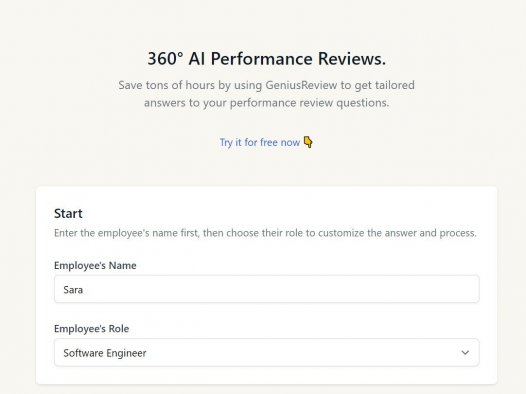The width and height of the screenshot is (526, 394).
Task: Click the 'Employee's Role' field label
Action: [92, 329]
